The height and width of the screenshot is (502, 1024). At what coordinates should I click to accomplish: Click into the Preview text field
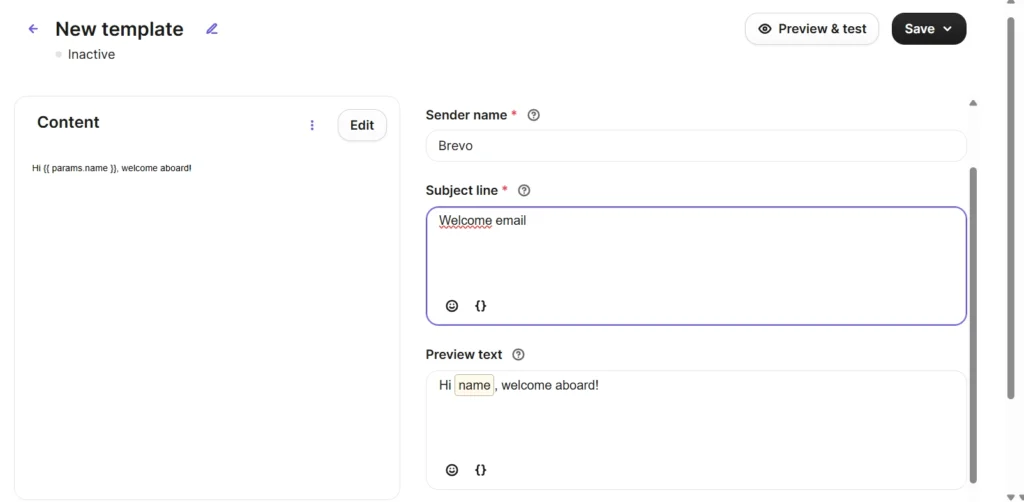coord(696,430)
